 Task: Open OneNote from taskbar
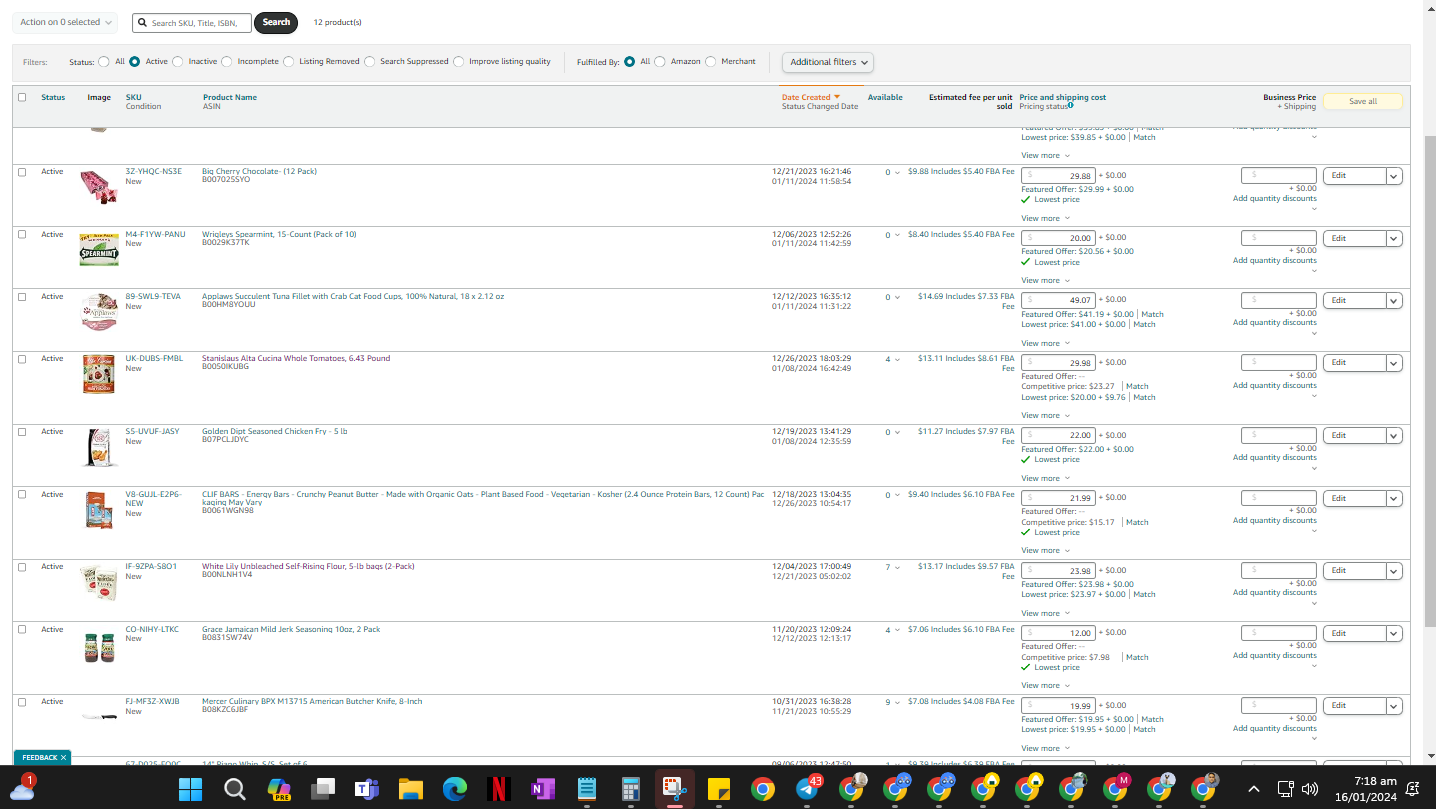(x=542, y=789)
